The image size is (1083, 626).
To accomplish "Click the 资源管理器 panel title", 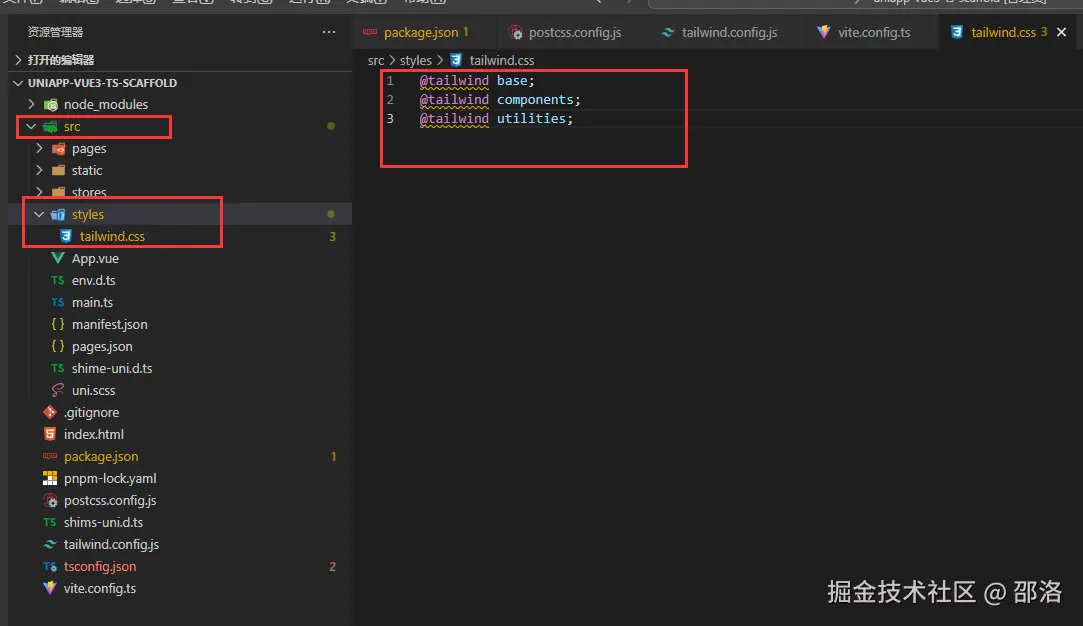I will (x=55, y=32).
